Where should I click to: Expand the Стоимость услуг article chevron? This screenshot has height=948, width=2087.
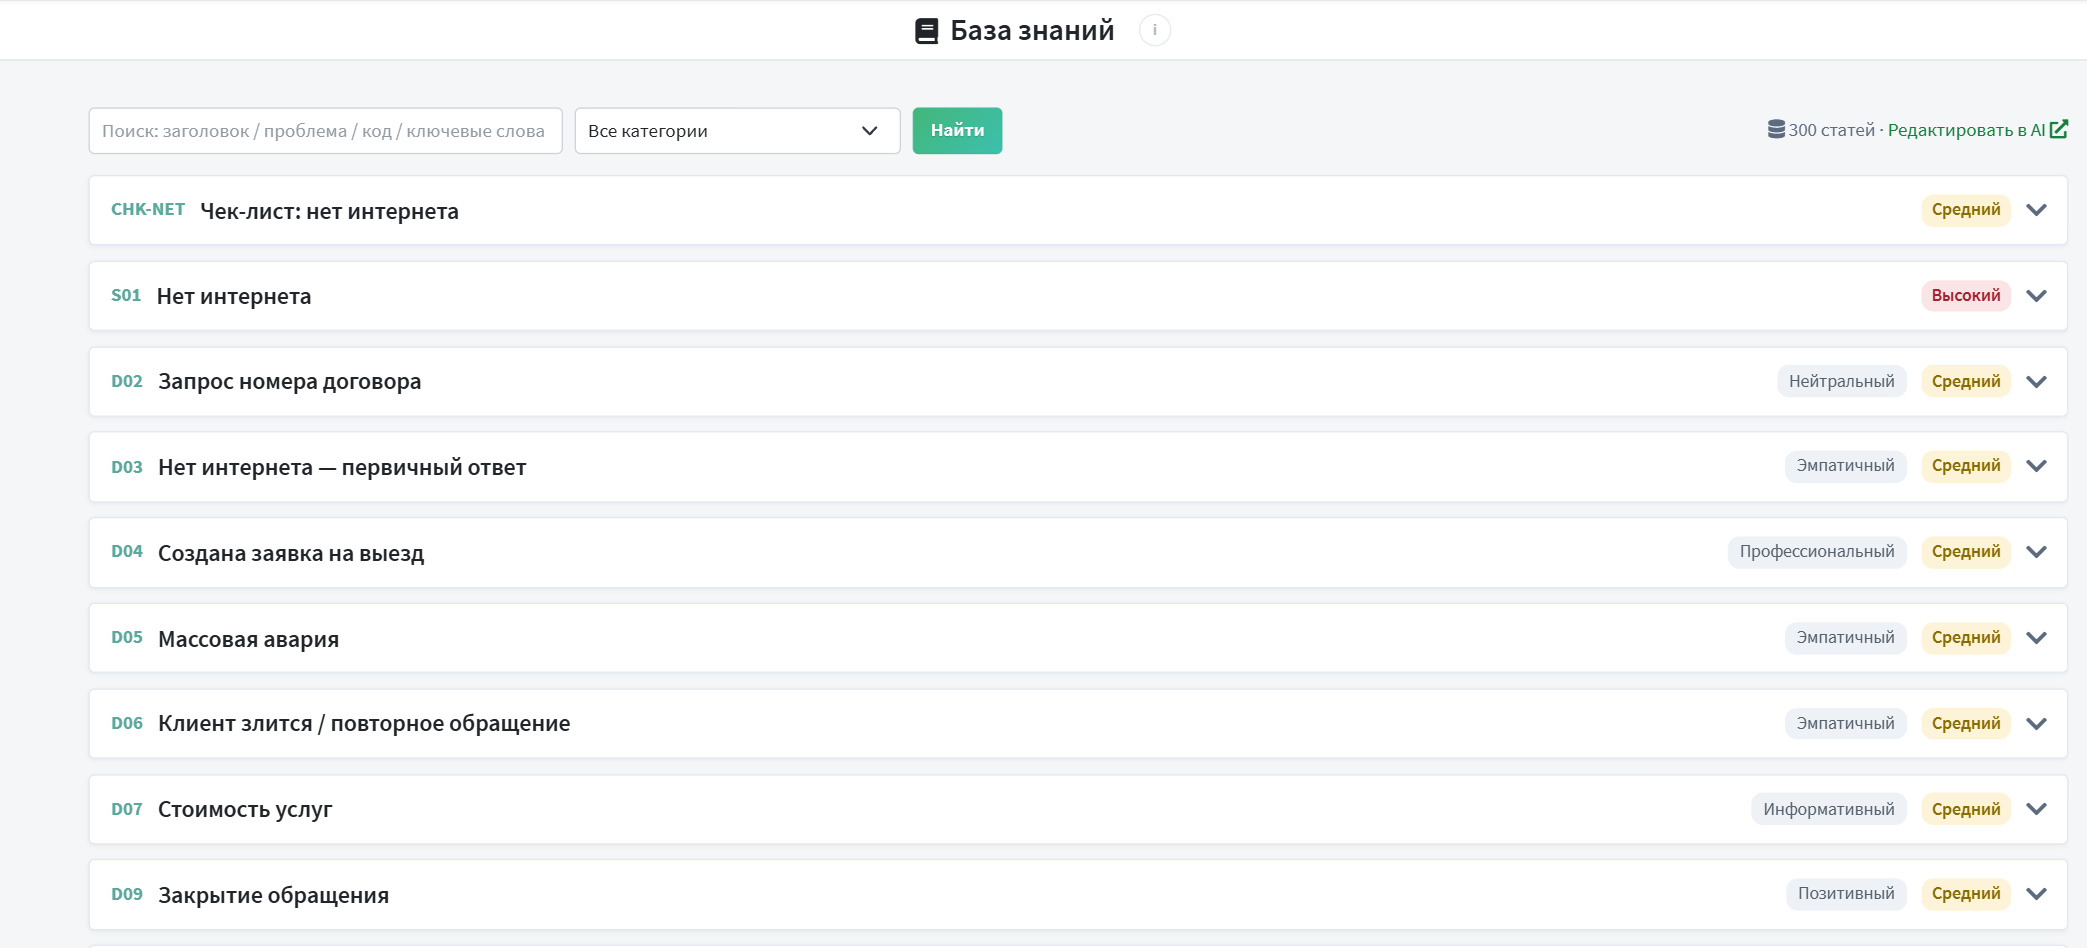click(2036, 809)
